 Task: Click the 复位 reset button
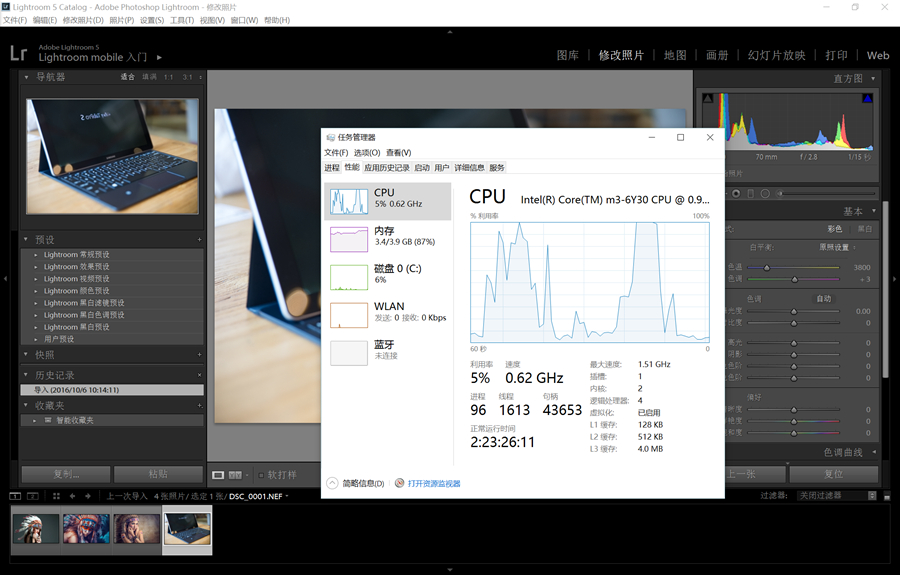coord(833,474)
